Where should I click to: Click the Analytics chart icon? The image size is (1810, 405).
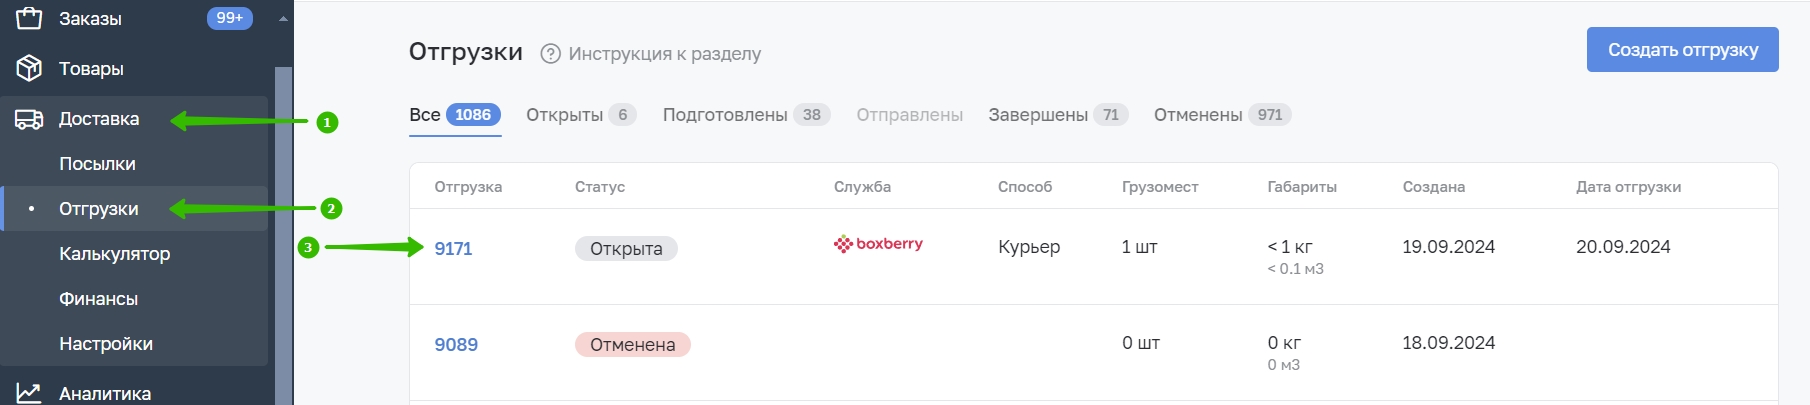point(29,393)
